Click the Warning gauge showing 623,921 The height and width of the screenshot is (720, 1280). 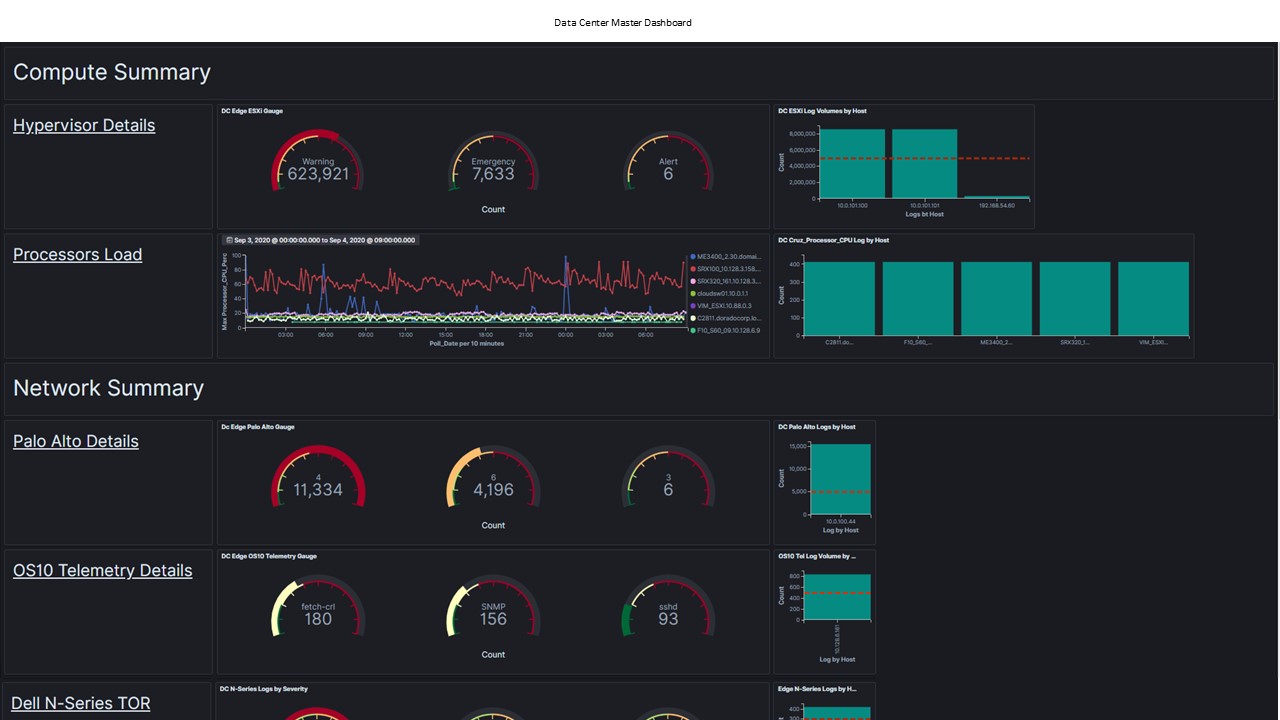[317, 165]
